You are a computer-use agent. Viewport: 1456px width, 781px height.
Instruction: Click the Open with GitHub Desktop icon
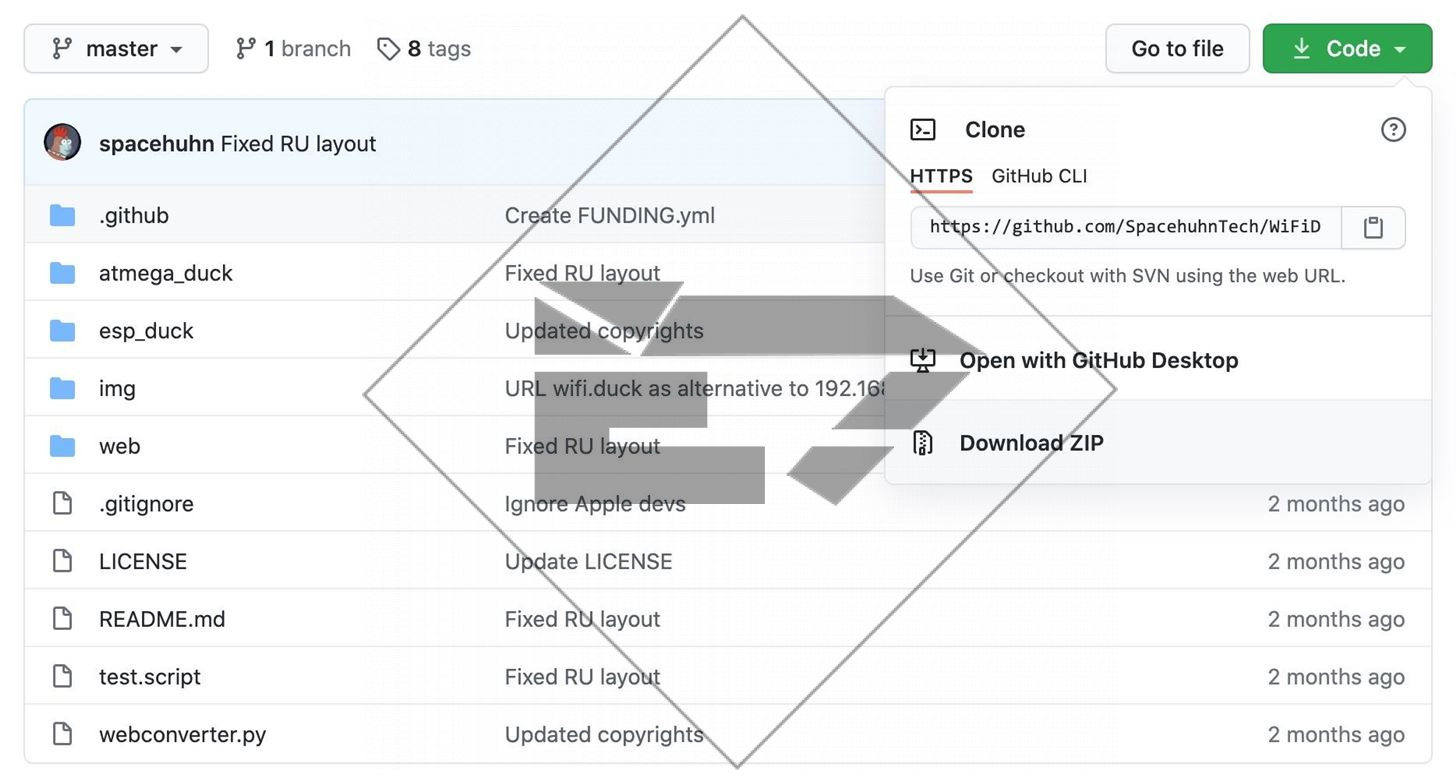pyautogui.click(x=923, y=360)
